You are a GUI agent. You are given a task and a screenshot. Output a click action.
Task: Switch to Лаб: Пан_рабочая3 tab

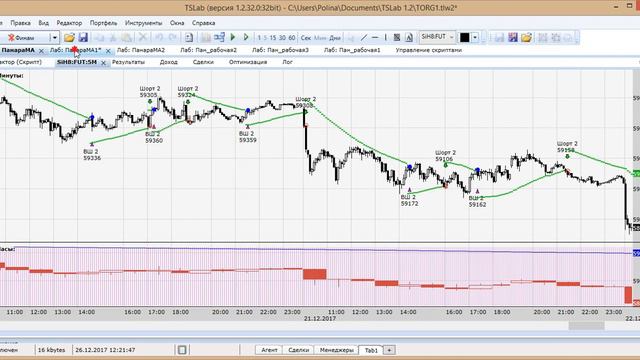click(280, 50)
